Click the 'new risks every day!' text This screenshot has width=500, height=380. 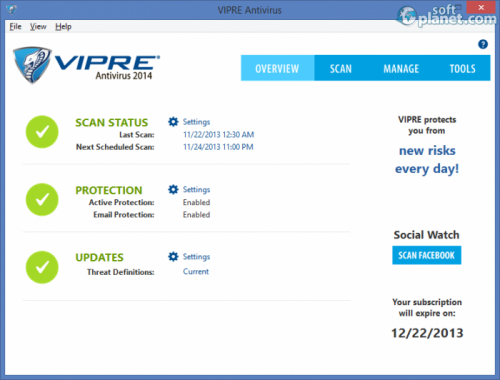(x=427, y=160)
